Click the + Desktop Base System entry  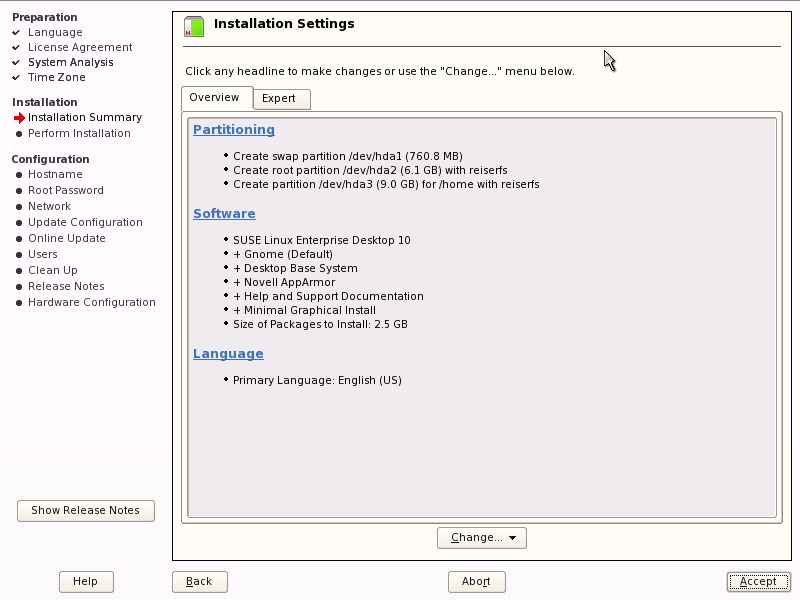pos(295,268)
